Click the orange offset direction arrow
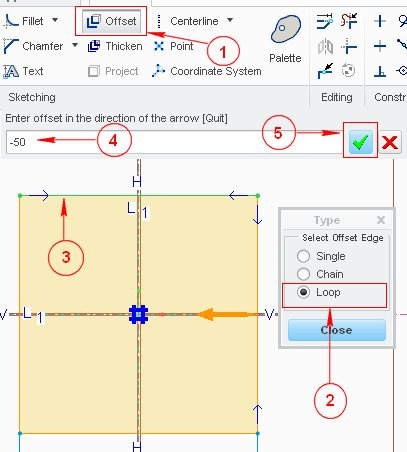Viewport: 407px width, 452px height. pyautogui.click(x=229, y=314)
